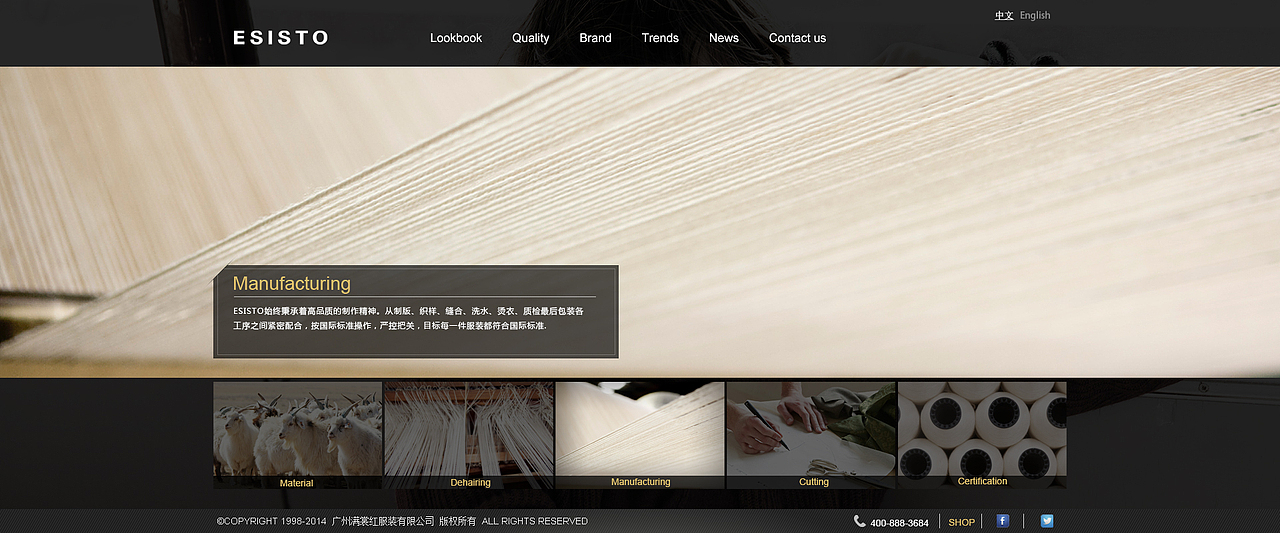Switch language to 中文
This screenshot has height=533, width=1280.
[x=1004, y=16]
